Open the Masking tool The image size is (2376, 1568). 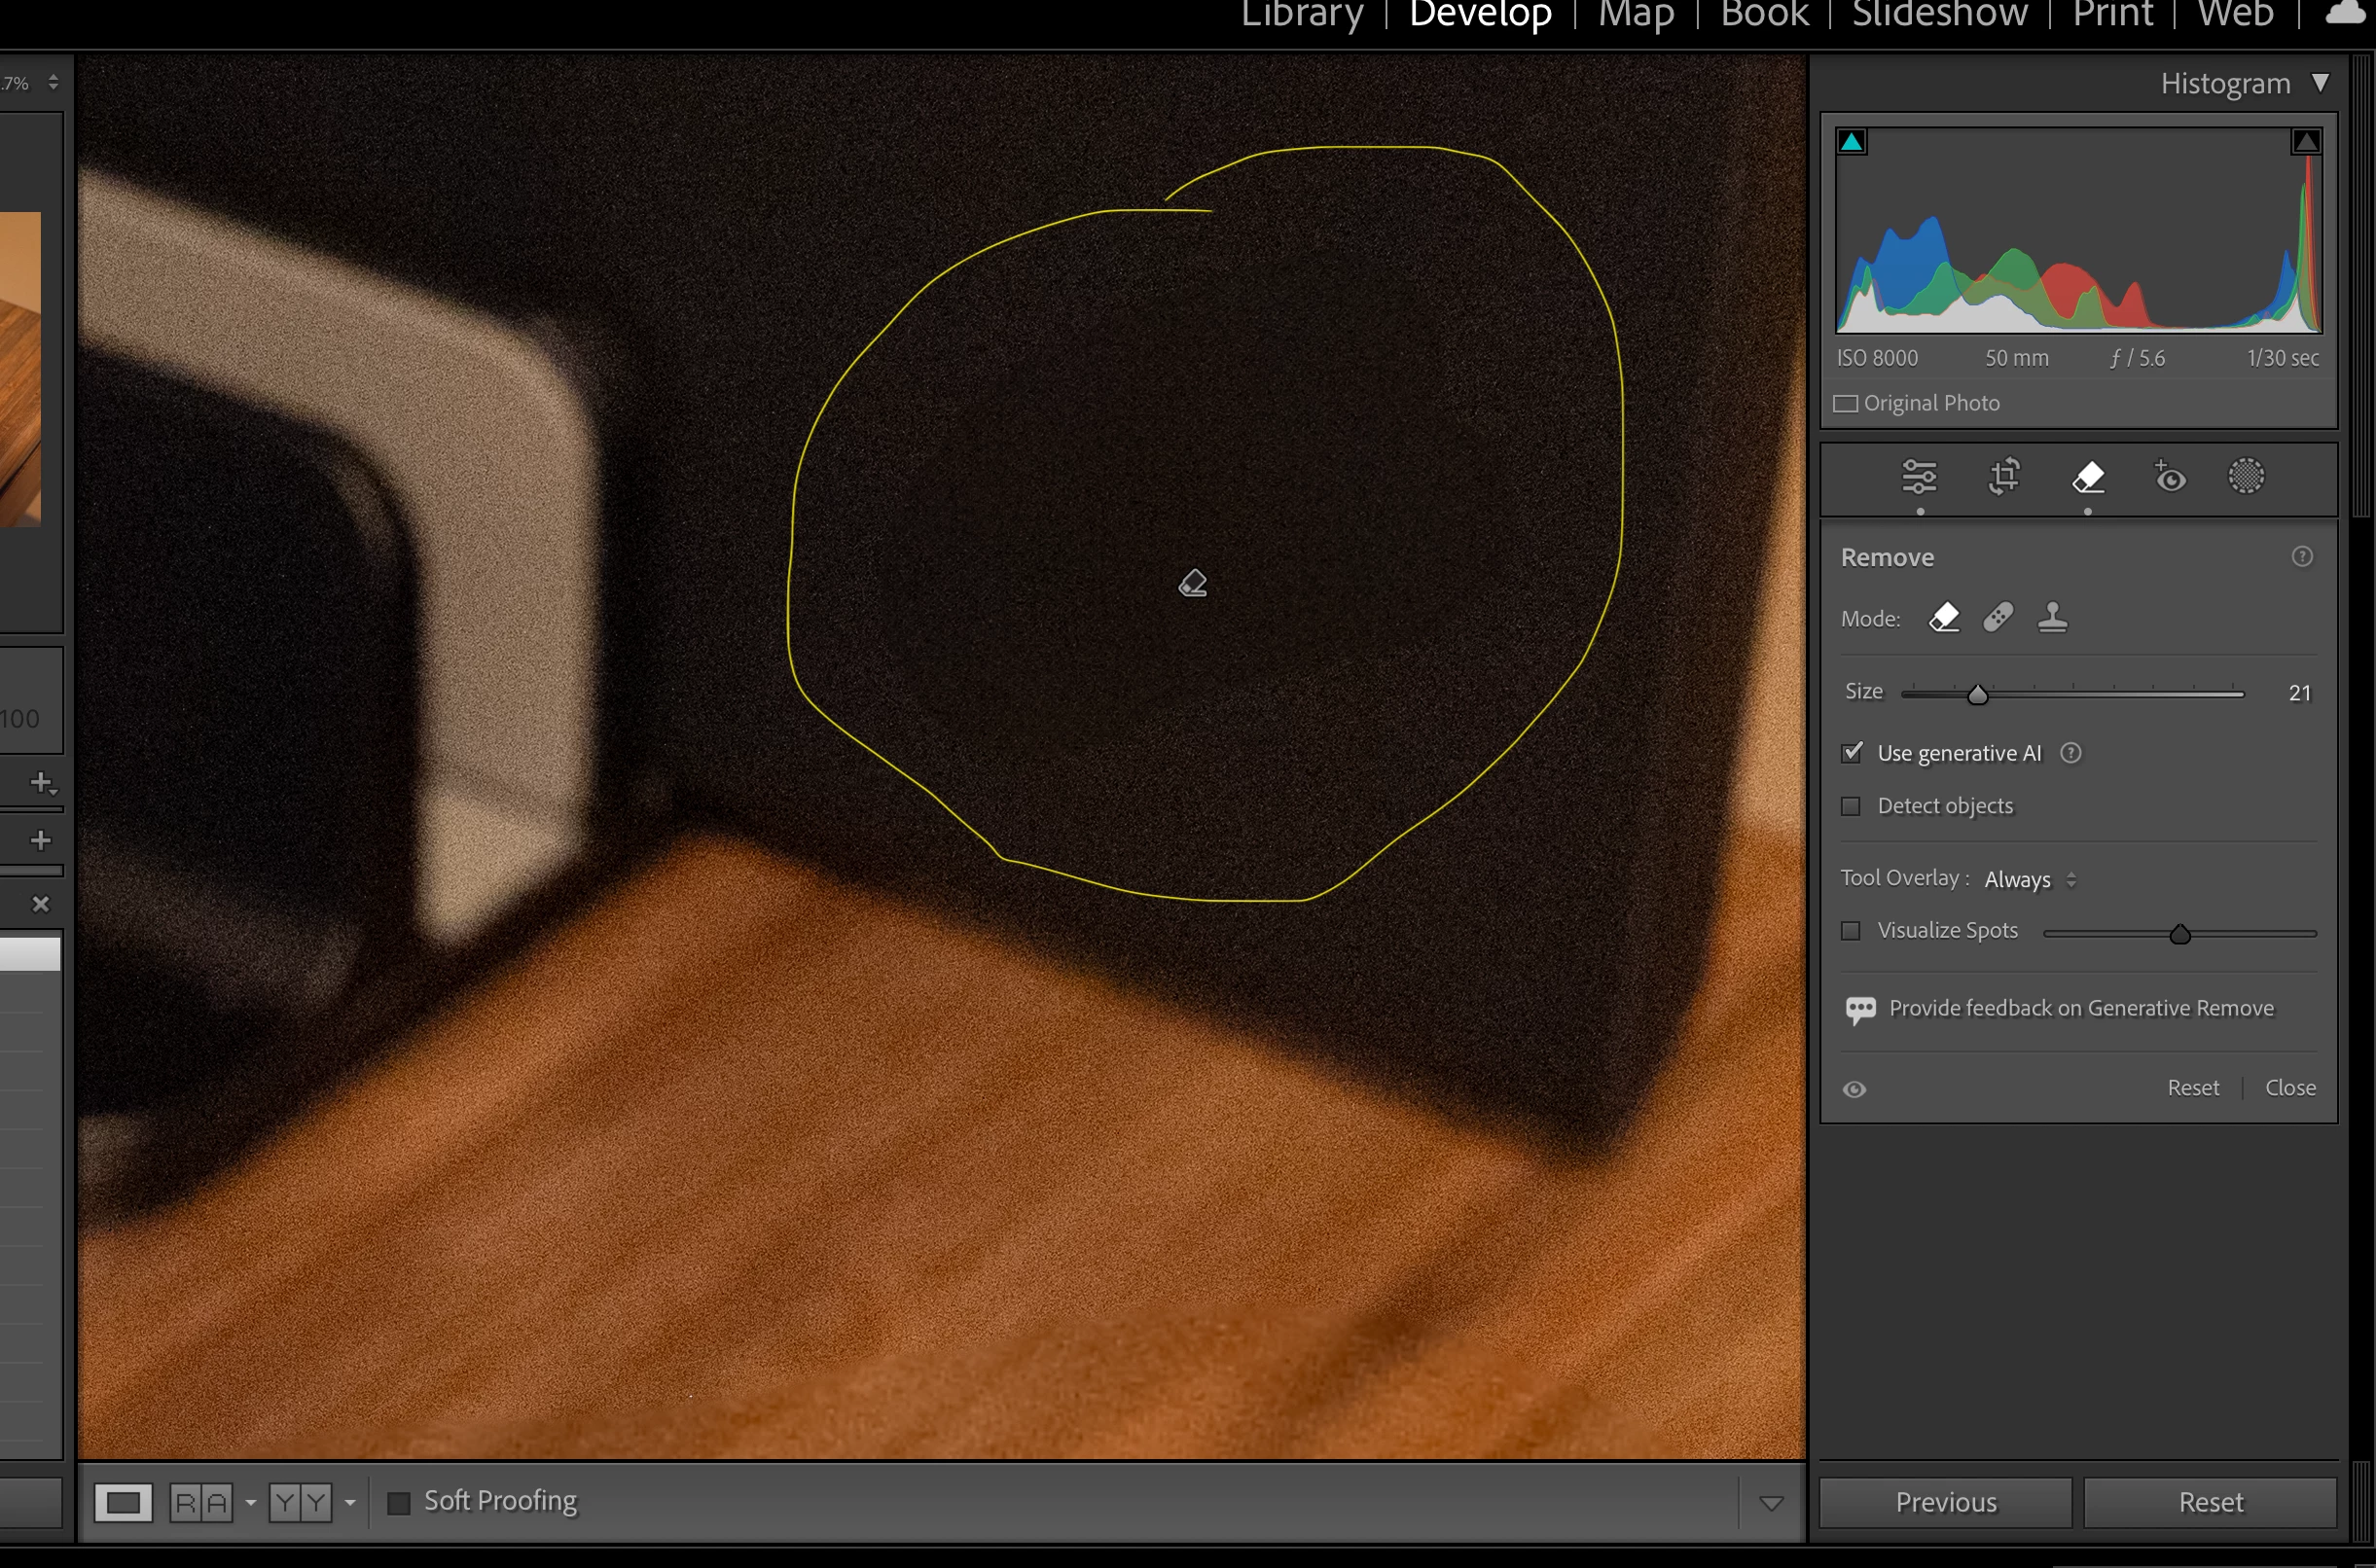click(2246, 477)
